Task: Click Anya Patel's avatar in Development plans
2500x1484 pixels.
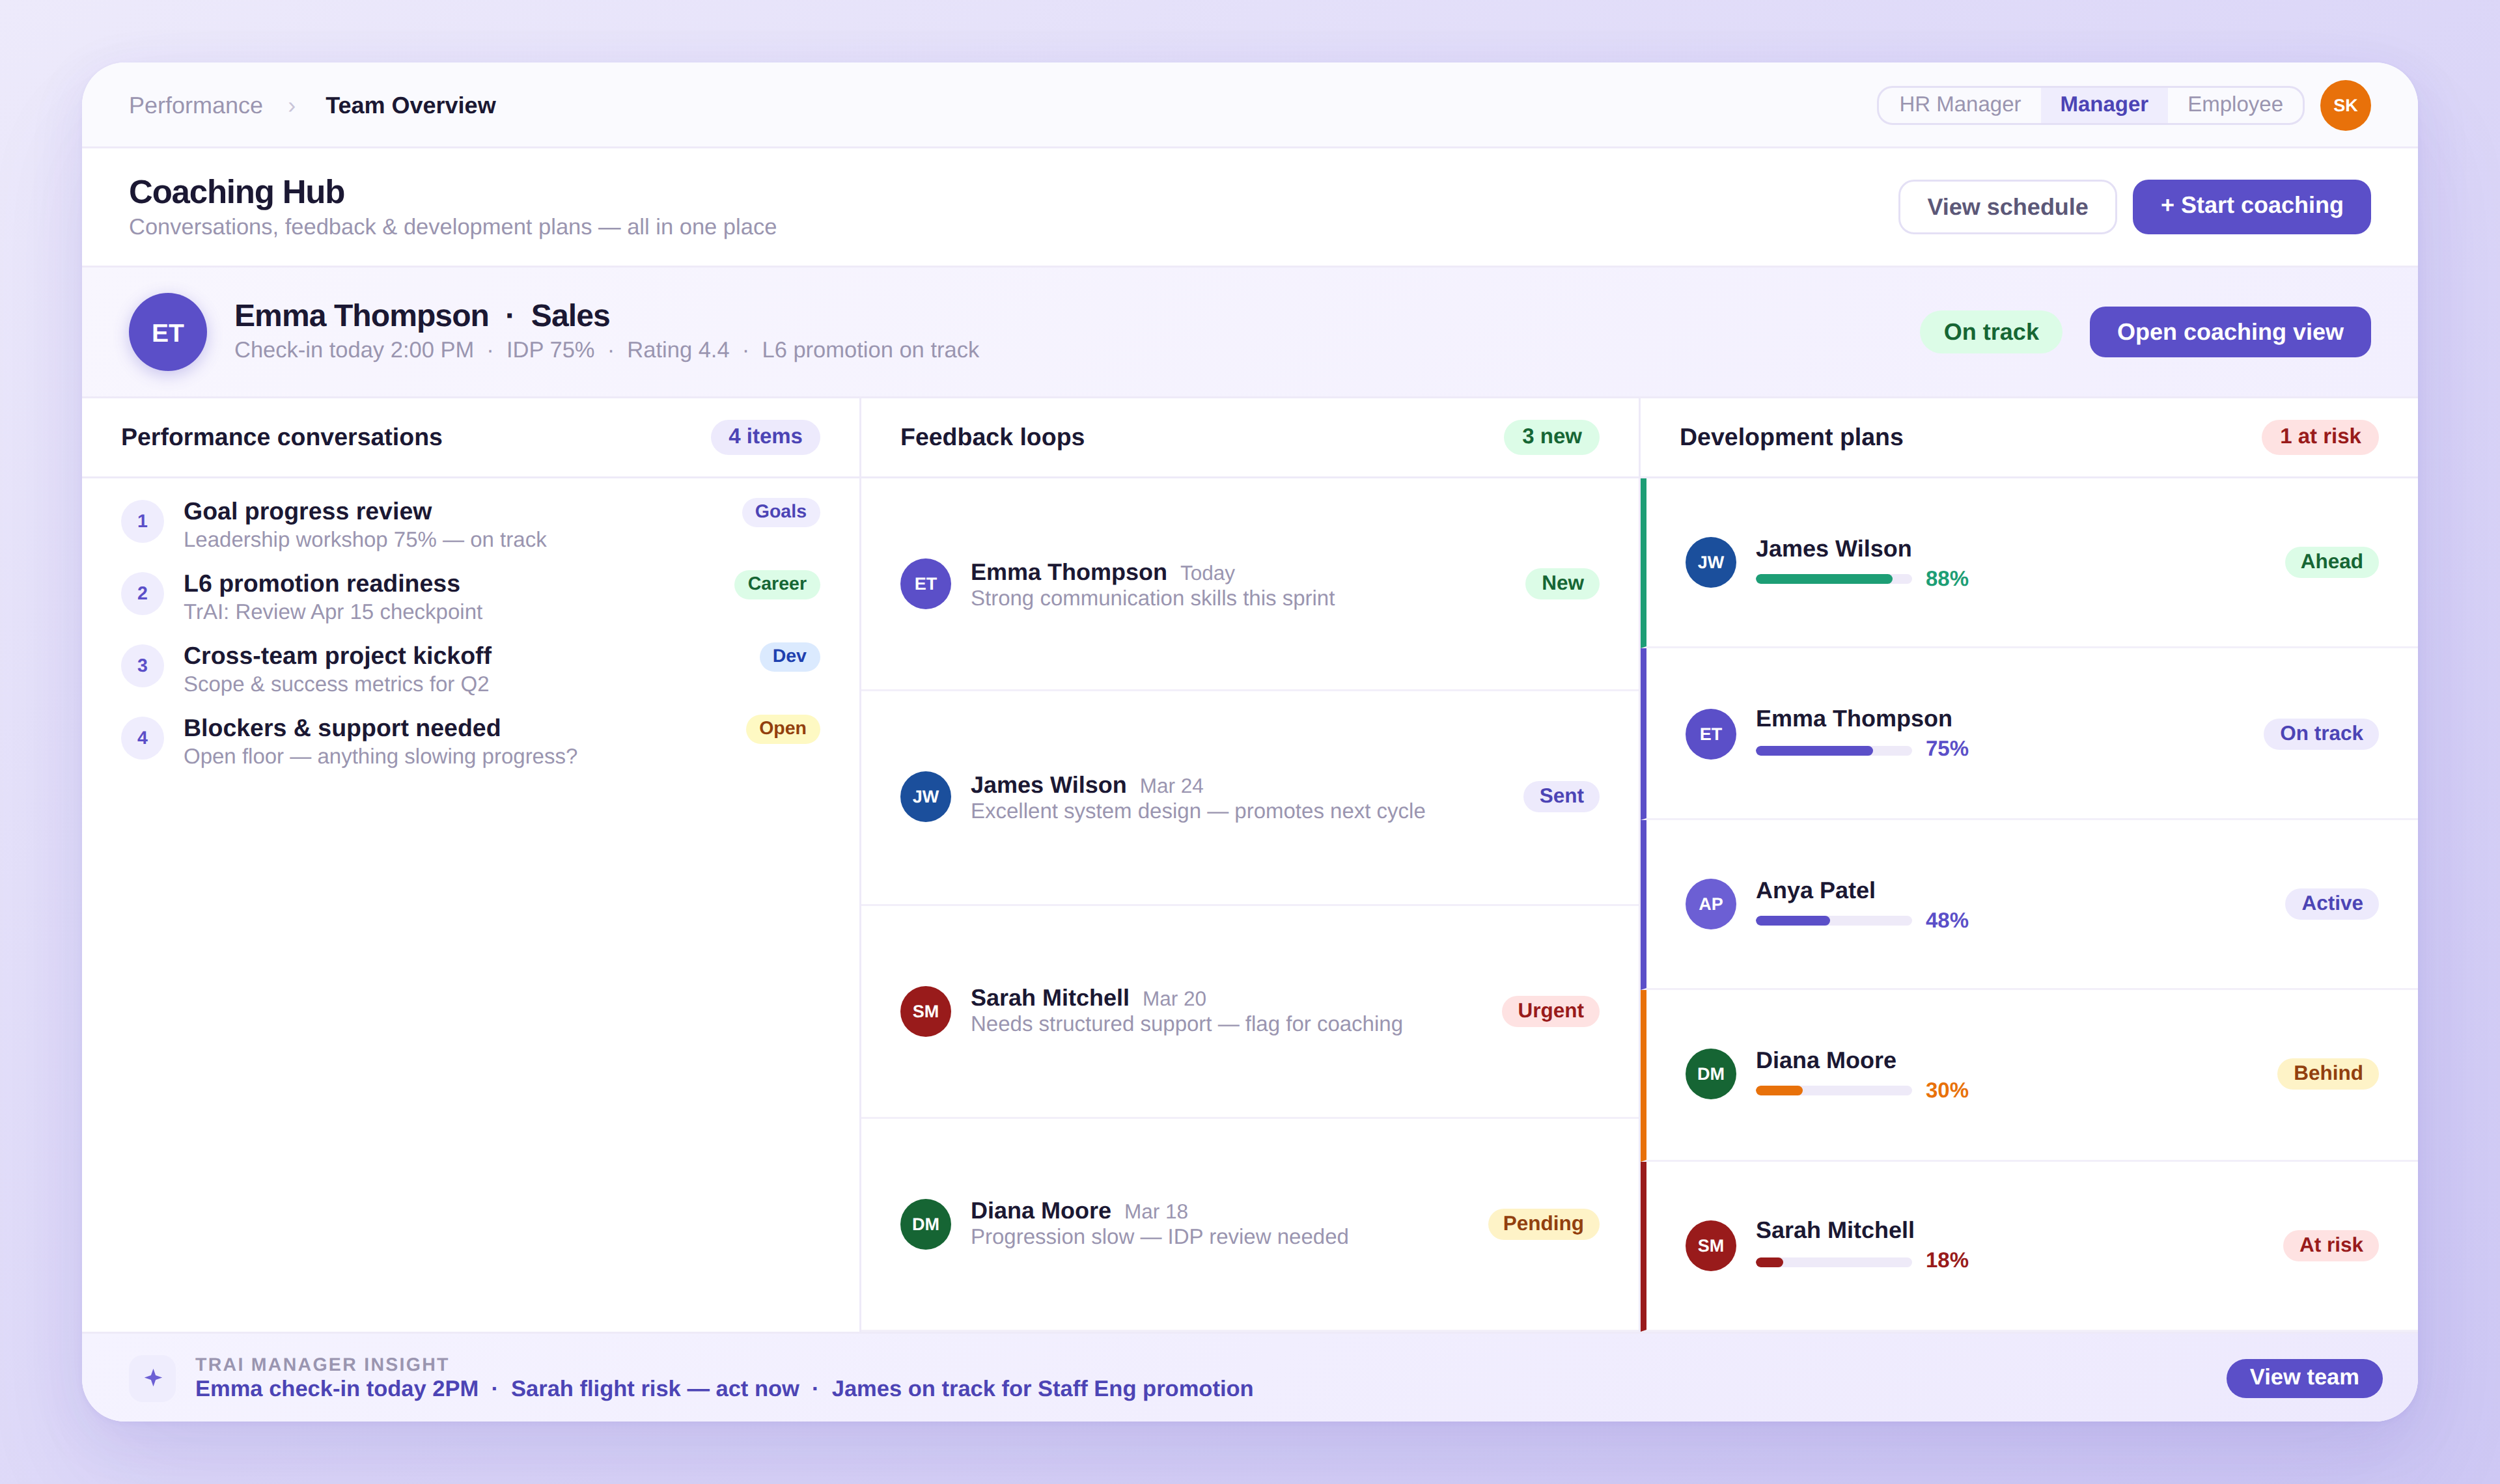Action: click(1710, 903)
